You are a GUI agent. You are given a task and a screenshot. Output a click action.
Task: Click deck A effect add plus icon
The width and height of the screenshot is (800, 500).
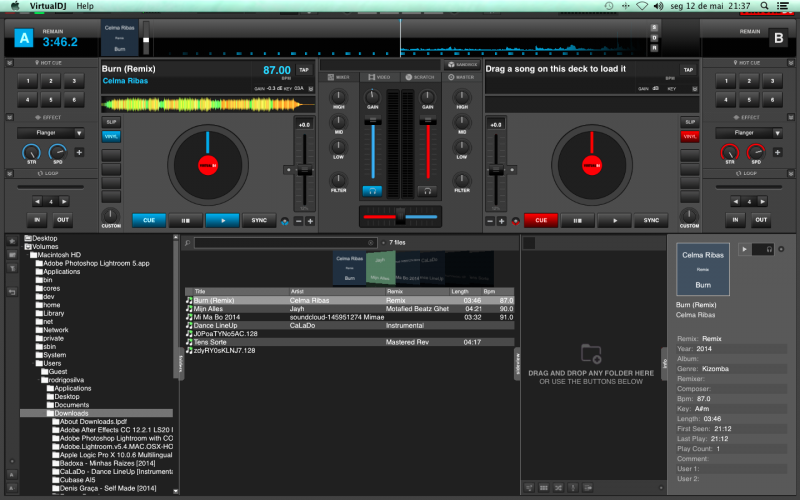pos(79,152)
